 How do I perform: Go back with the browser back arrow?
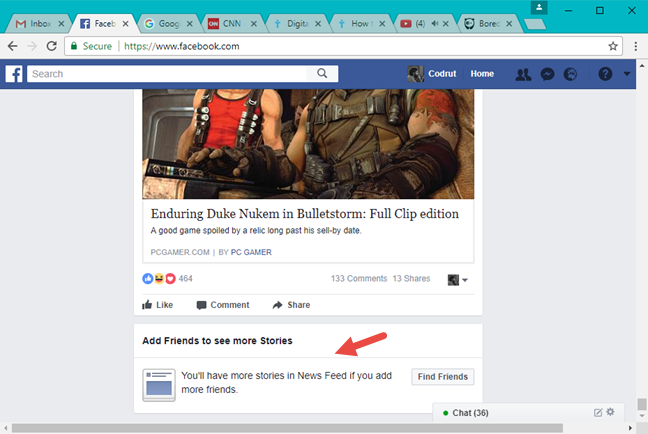pyautogui.click(x=13, y=46)
